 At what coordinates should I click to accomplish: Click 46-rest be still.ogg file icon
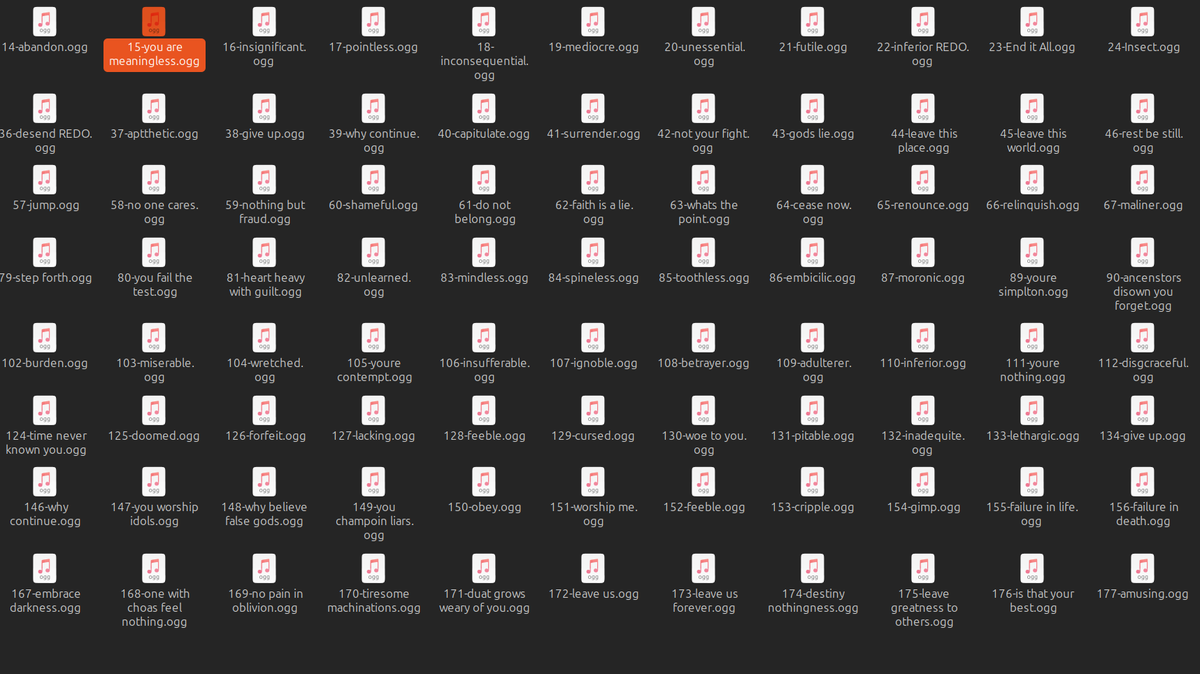pos(1143,107)
